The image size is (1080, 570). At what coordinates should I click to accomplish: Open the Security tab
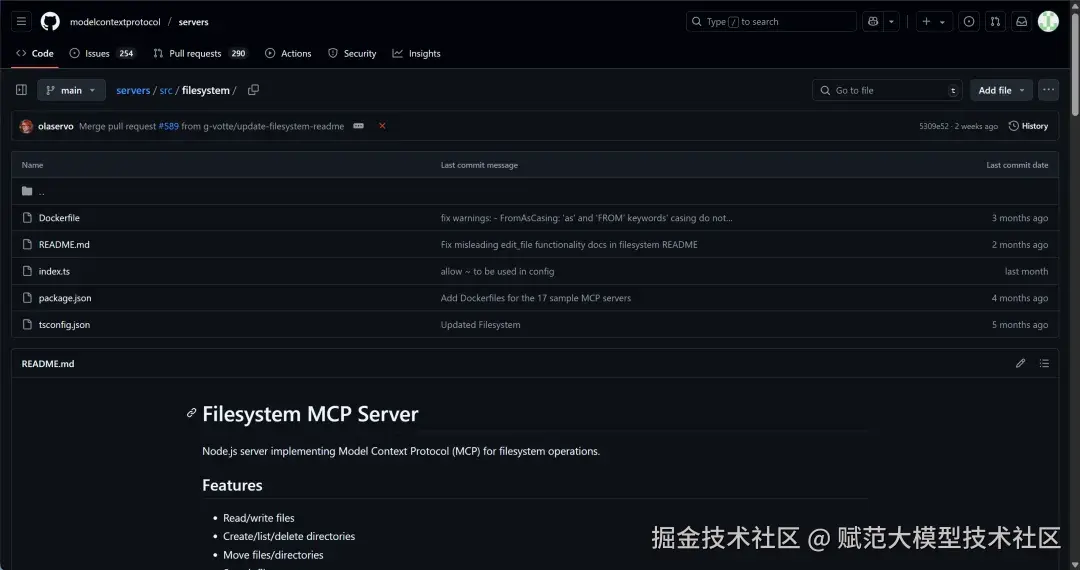(352, 53)
